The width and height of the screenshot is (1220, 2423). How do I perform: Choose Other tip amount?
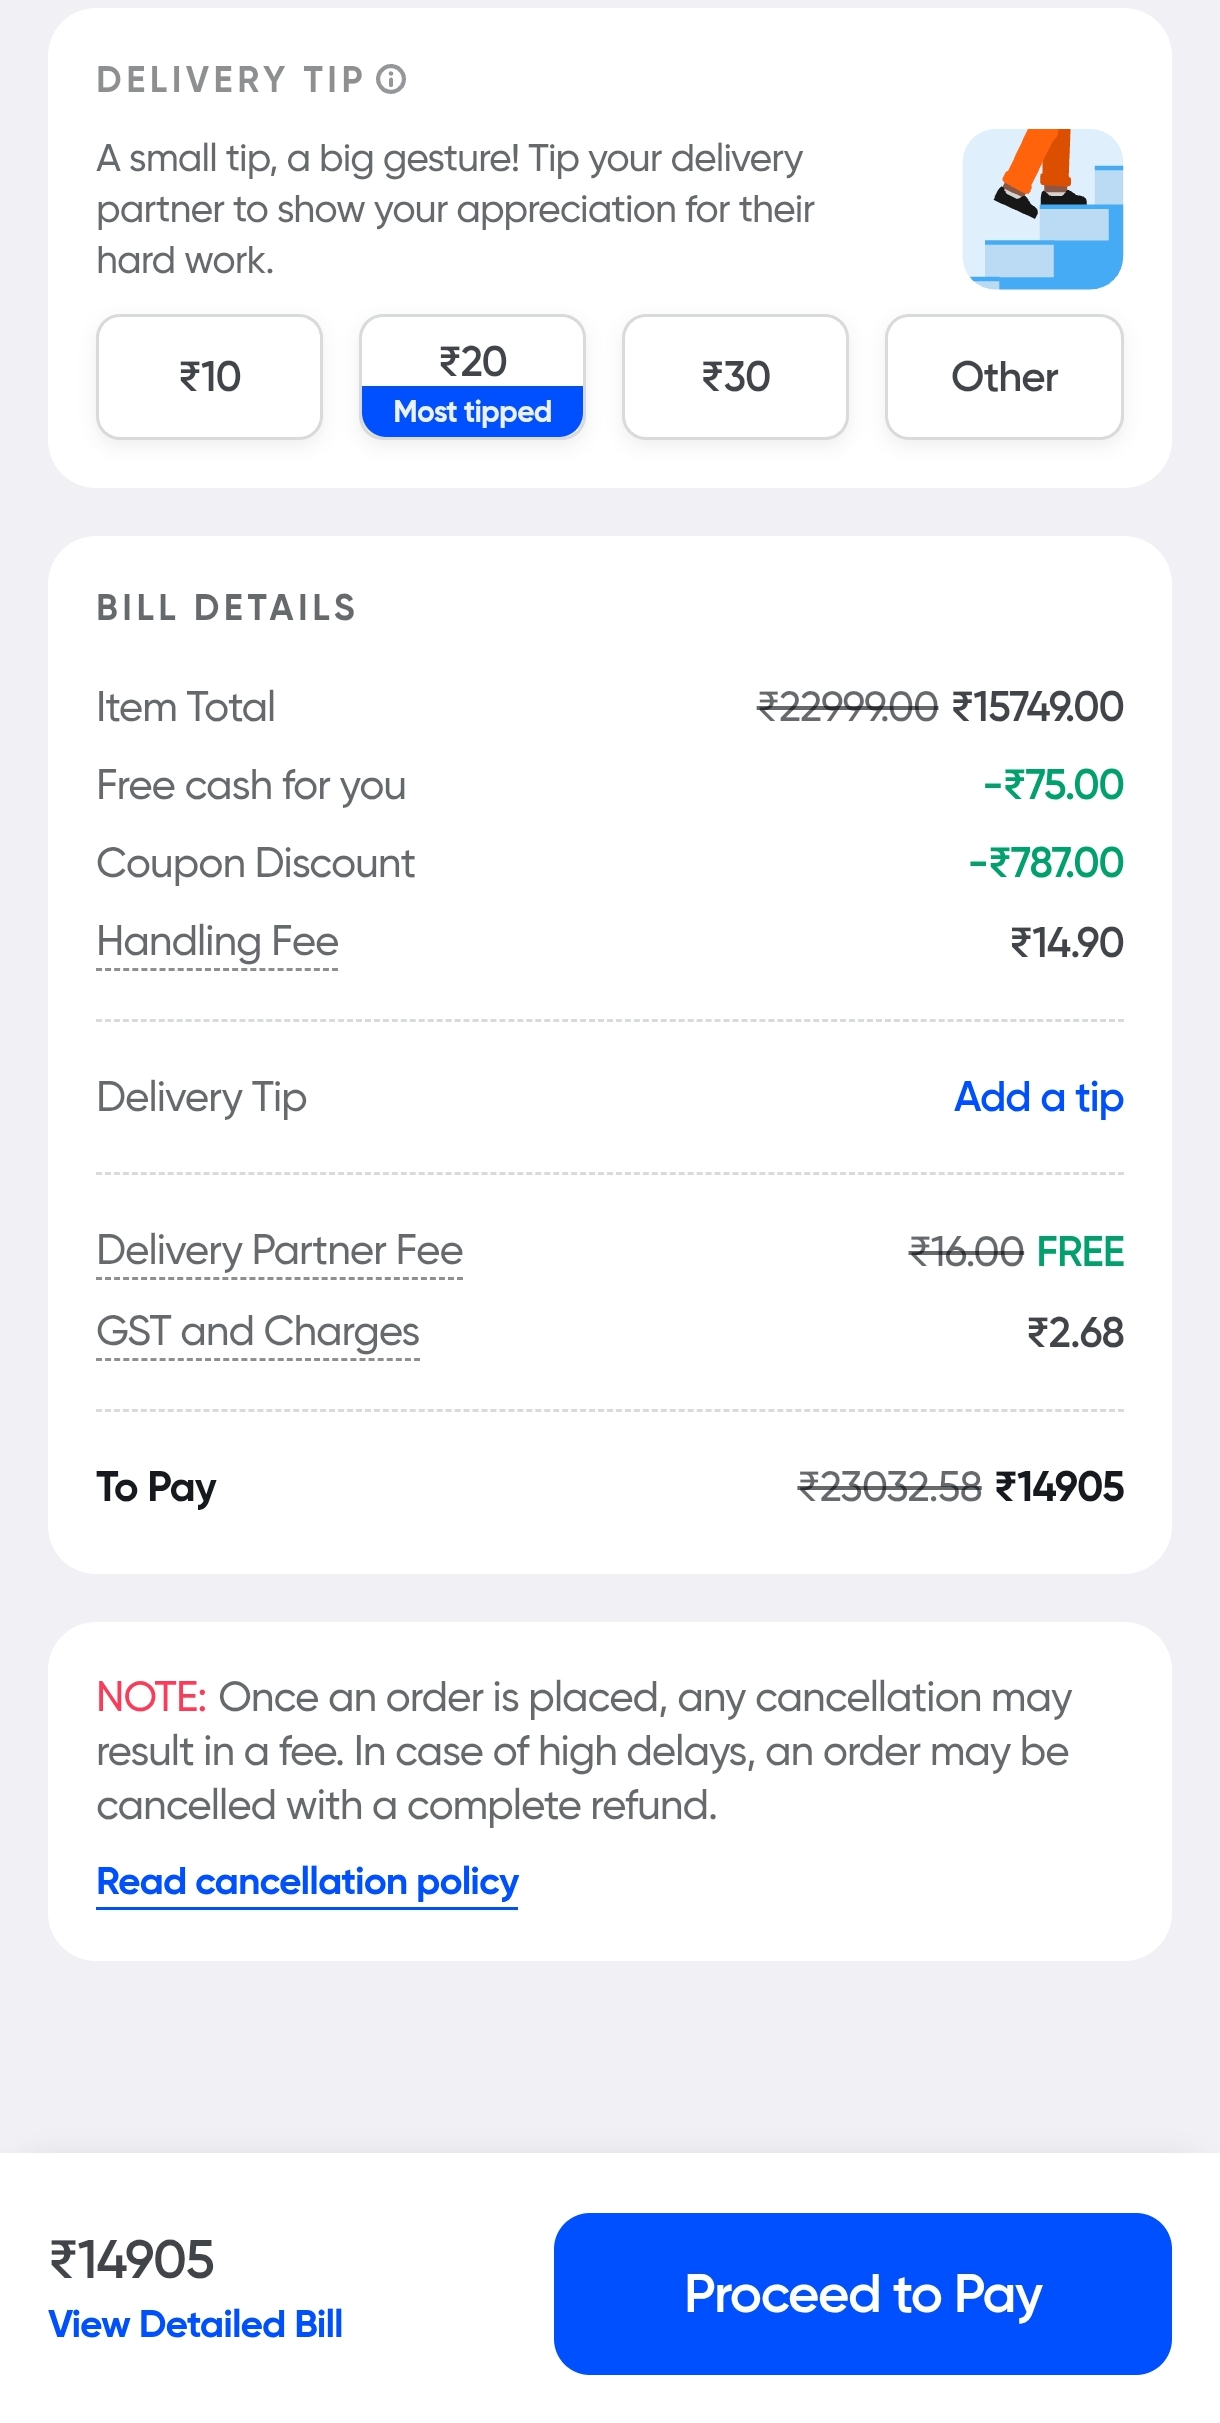1004,377
